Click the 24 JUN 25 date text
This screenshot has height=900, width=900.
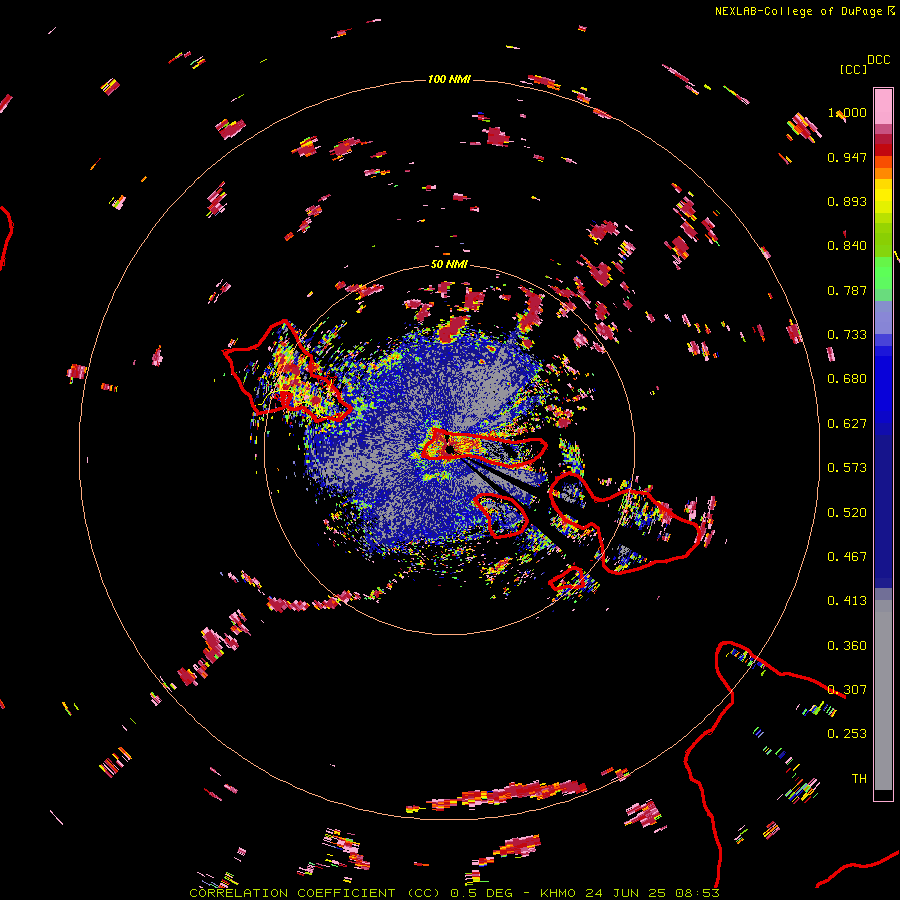(625, 893)
